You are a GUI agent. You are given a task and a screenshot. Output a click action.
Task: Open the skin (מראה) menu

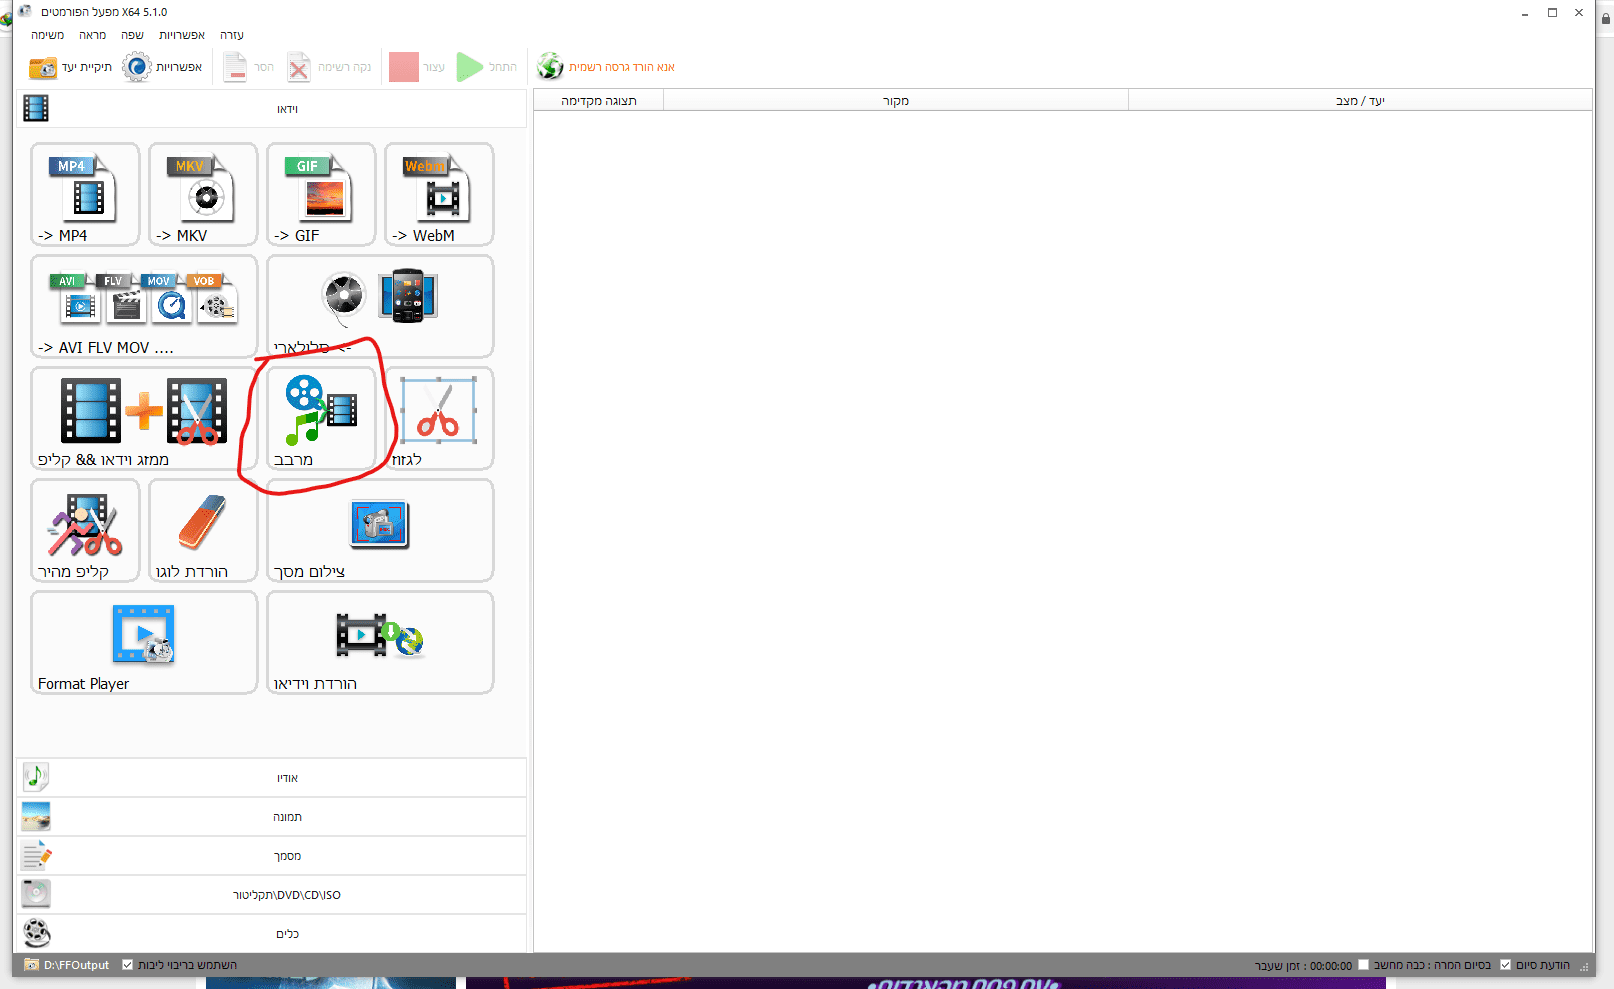click(93, 35)
